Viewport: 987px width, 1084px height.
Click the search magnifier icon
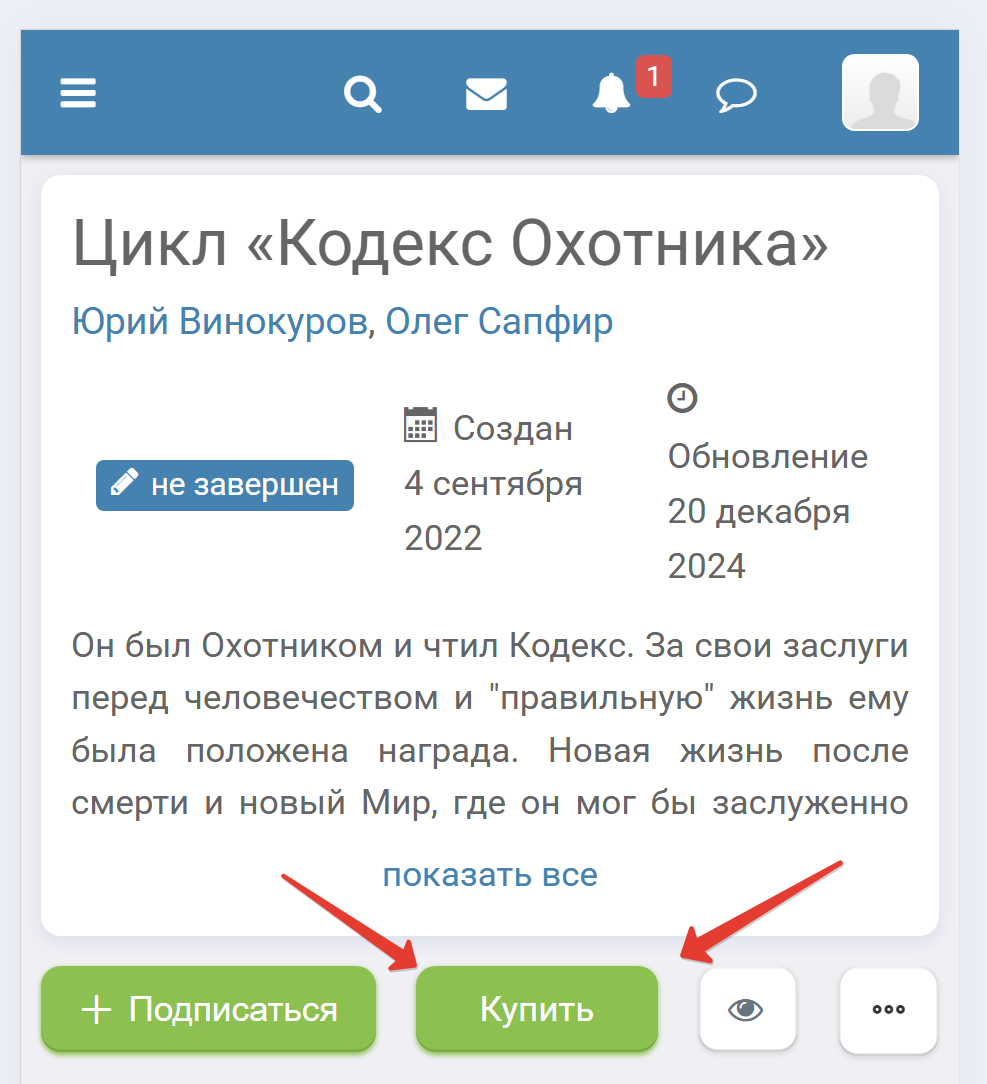point(362,94)
